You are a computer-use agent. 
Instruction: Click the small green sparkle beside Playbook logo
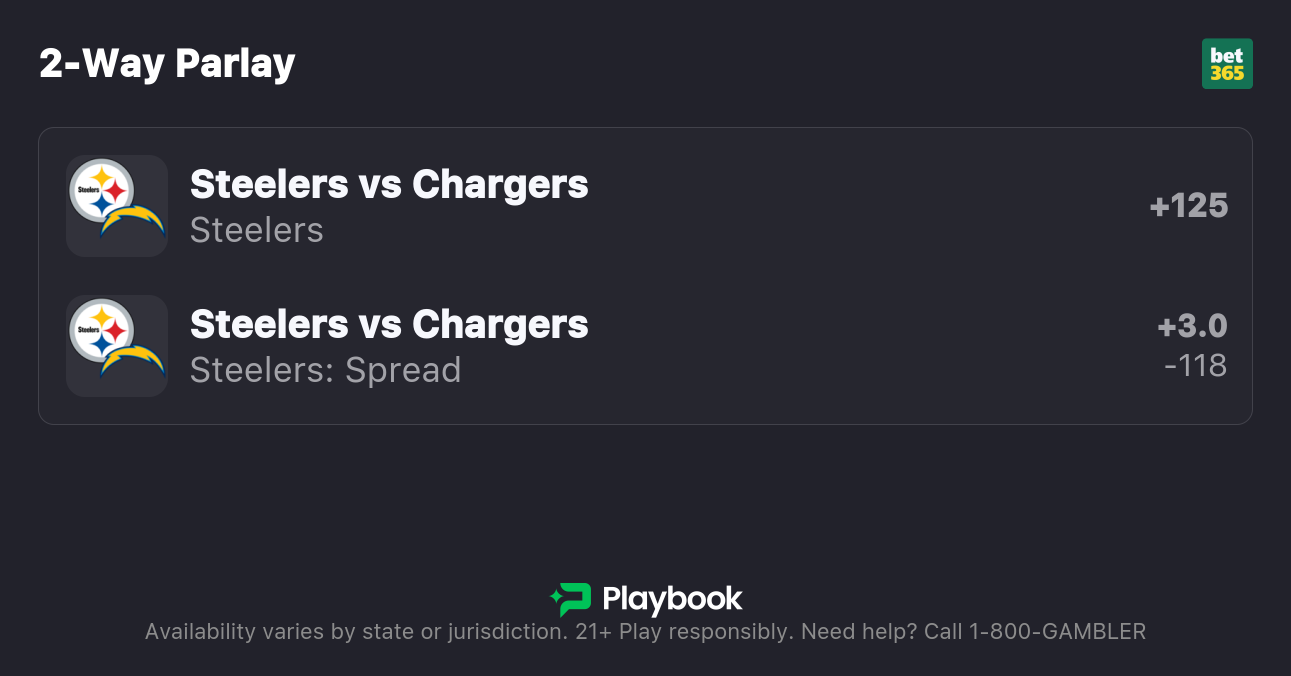coord(555,600)
